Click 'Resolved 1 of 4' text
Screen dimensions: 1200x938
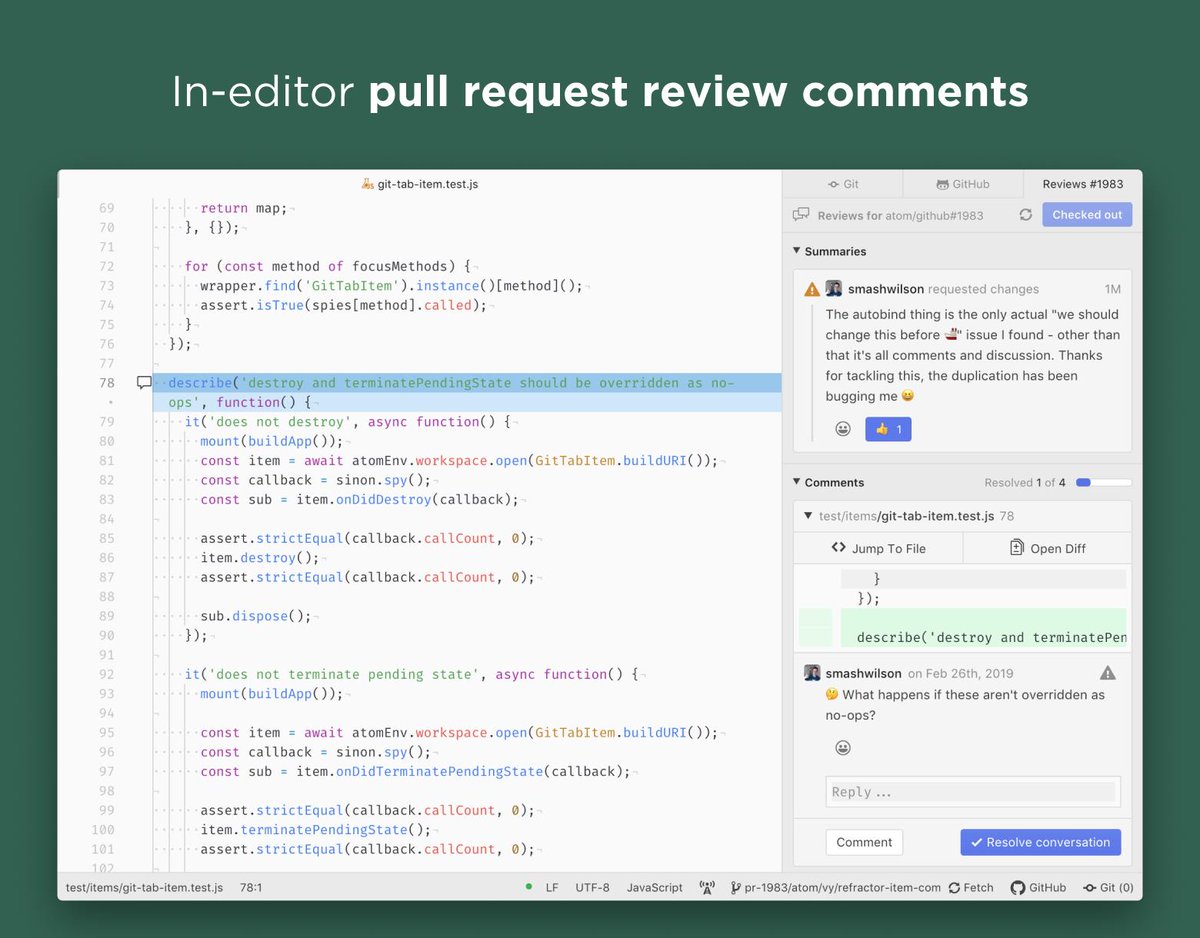tap(1024, 482)
